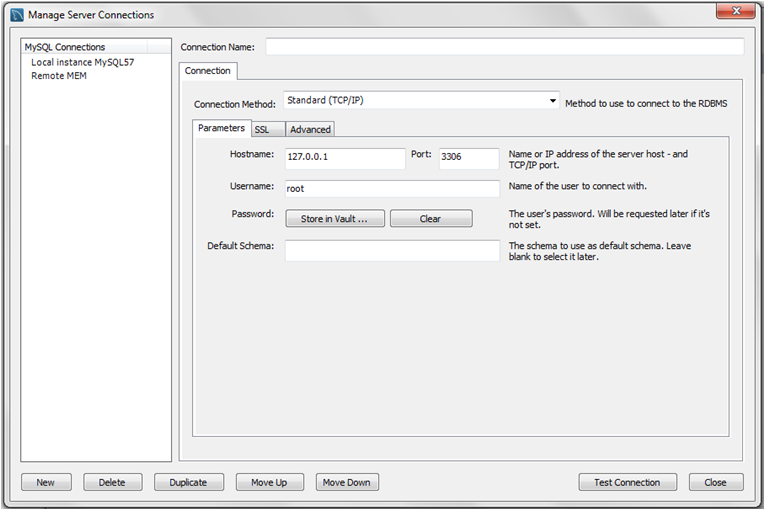Screen dimensions: 765x510
Task: Click the Hostname input field
Action: 344,158
